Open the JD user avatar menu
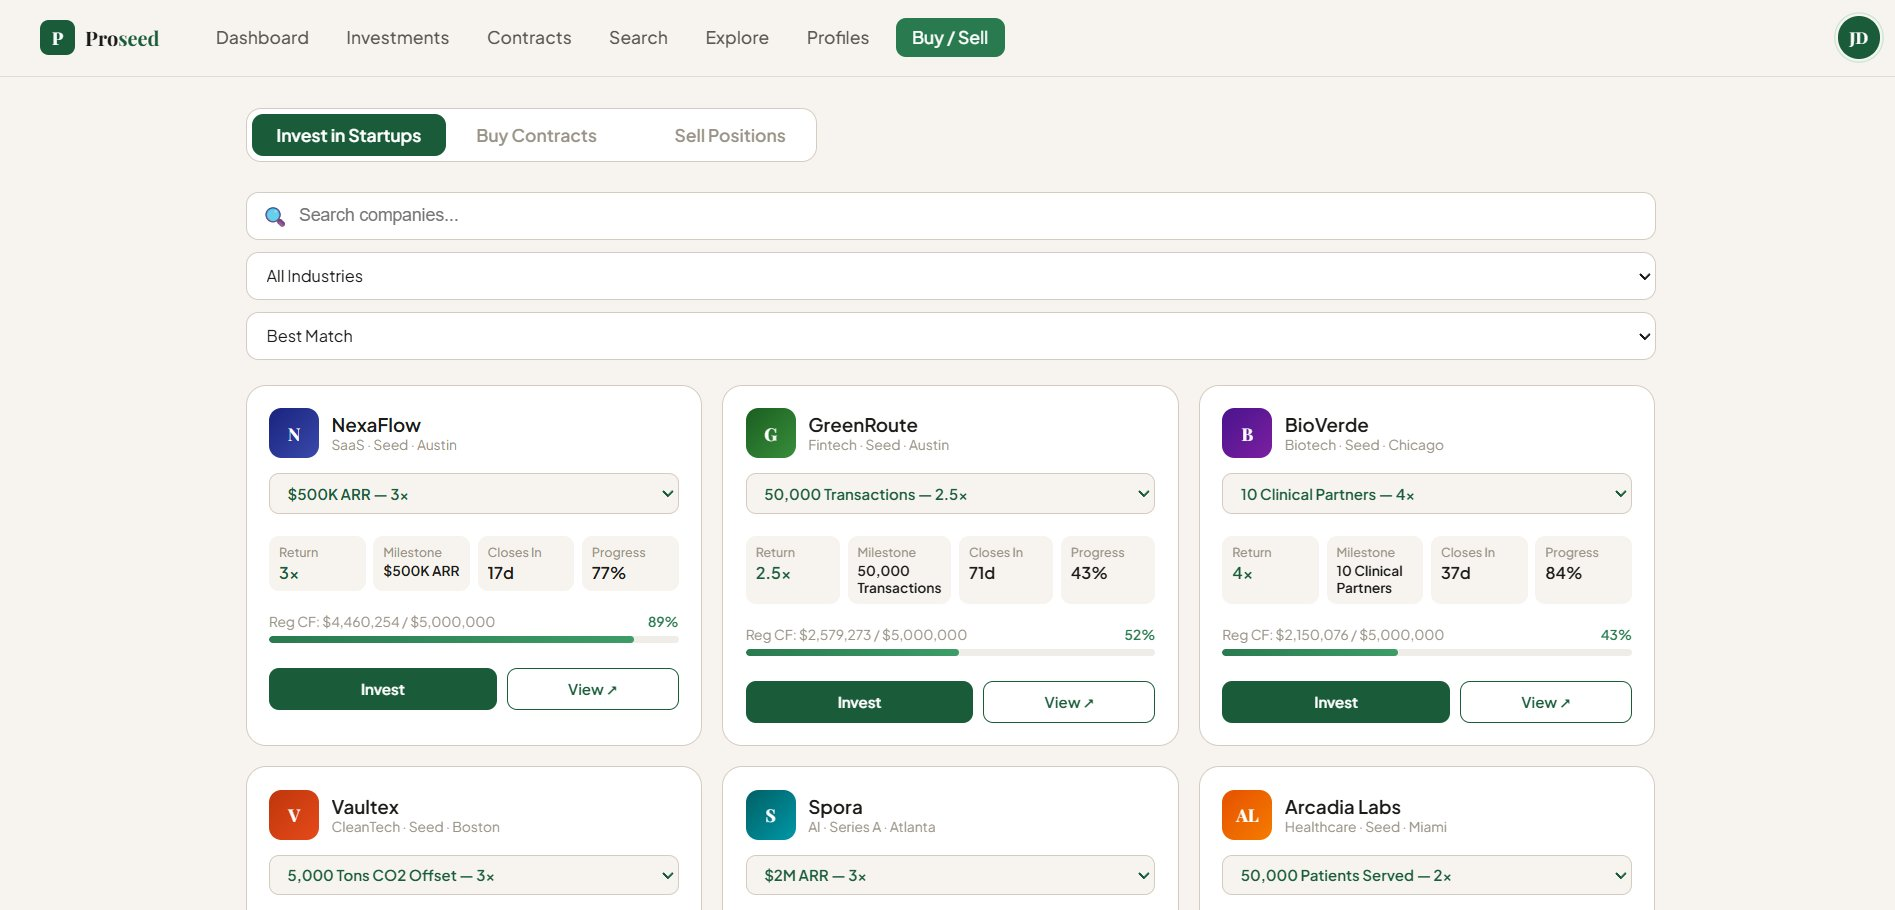Image resolution: width=1895 pixels, height=910 pixels. [1858, 38]
